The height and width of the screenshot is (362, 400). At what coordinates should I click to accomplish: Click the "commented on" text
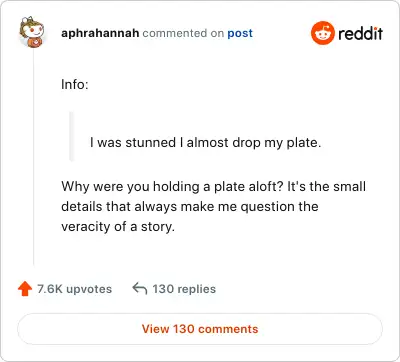pos(183,33)
